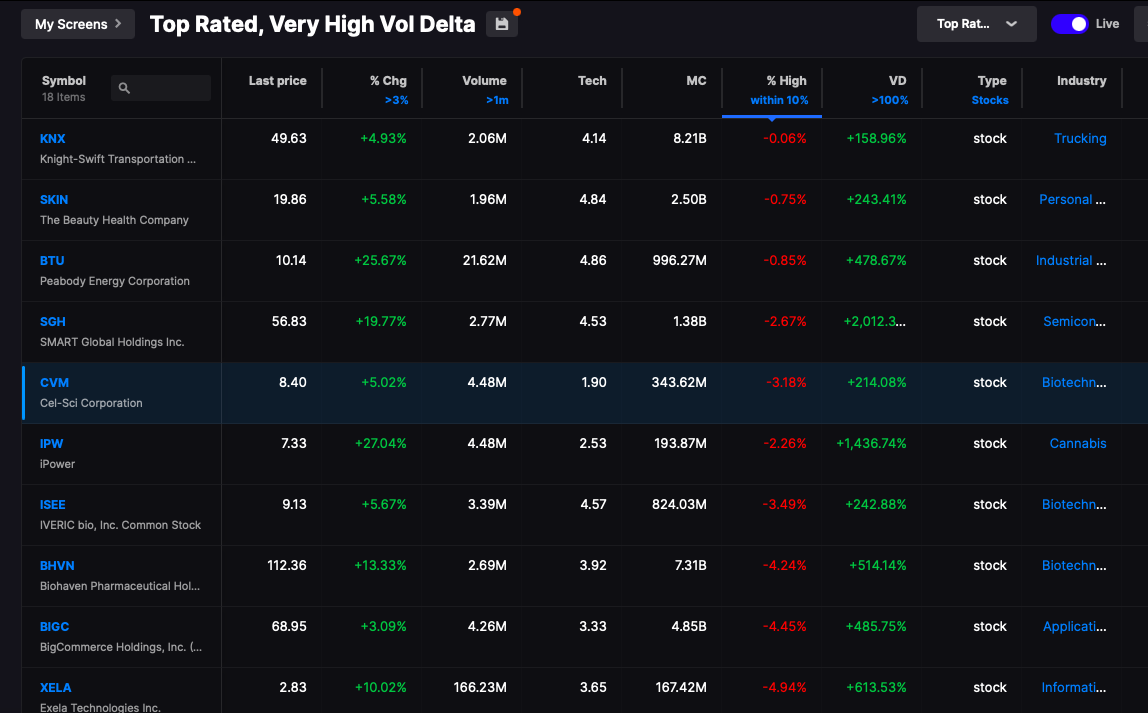Open the SKIN ticker link
Screen dimensions: 1148x713
[54, 199]
